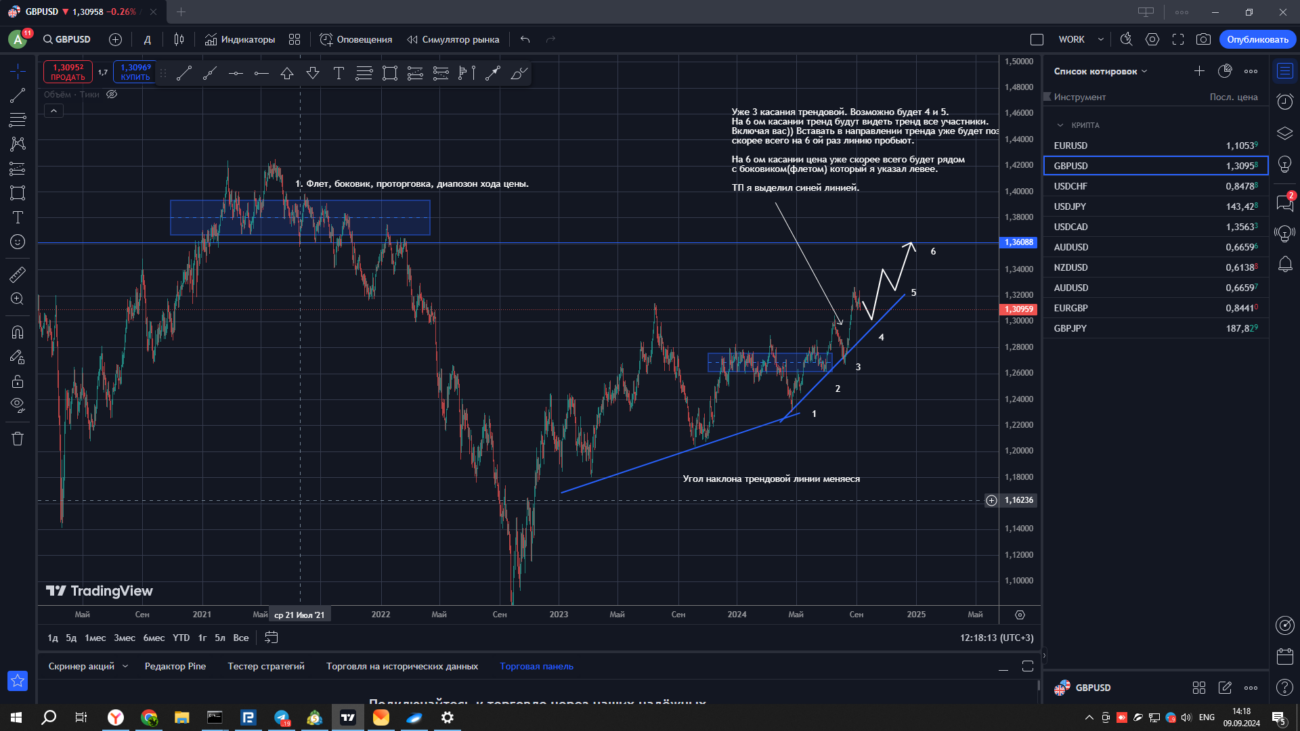The image size is (1300, 731).
Task: Toggle lock all drawings
Action: 17,381
